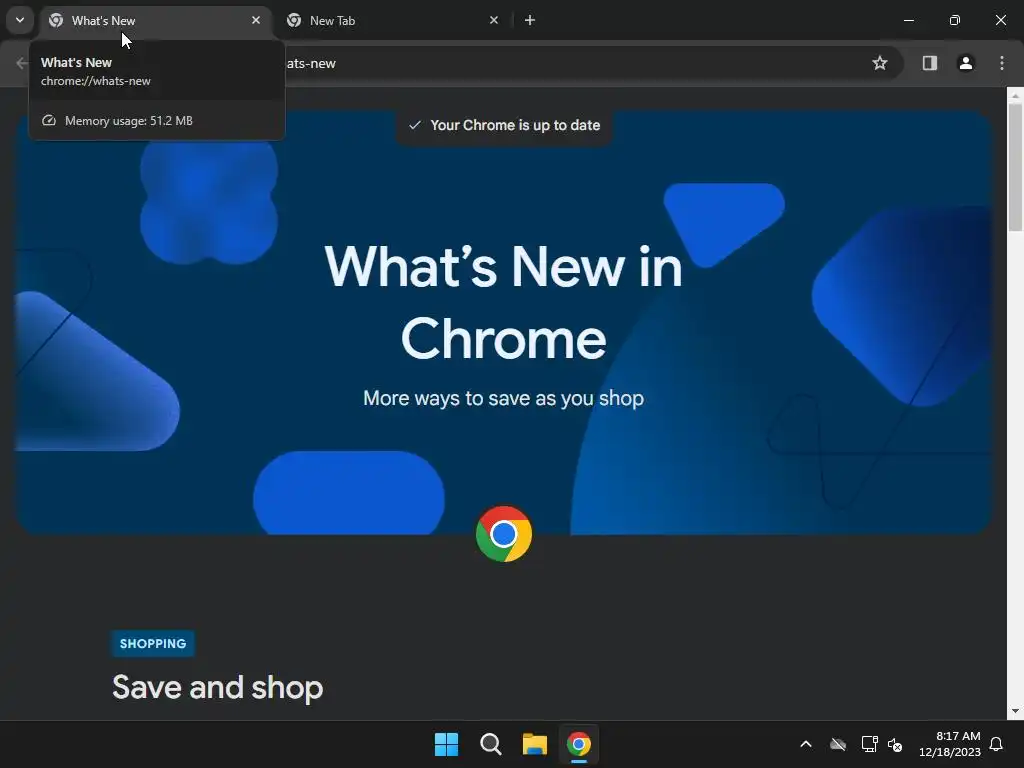Minimize the Chrome window

[x=908, y=20]
